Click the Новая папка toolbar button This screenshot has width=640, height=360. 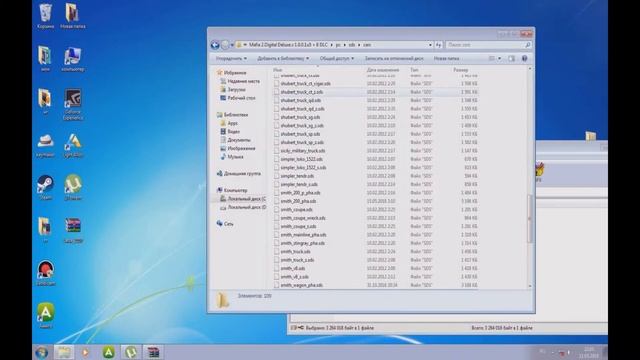[x=446, y=58]
